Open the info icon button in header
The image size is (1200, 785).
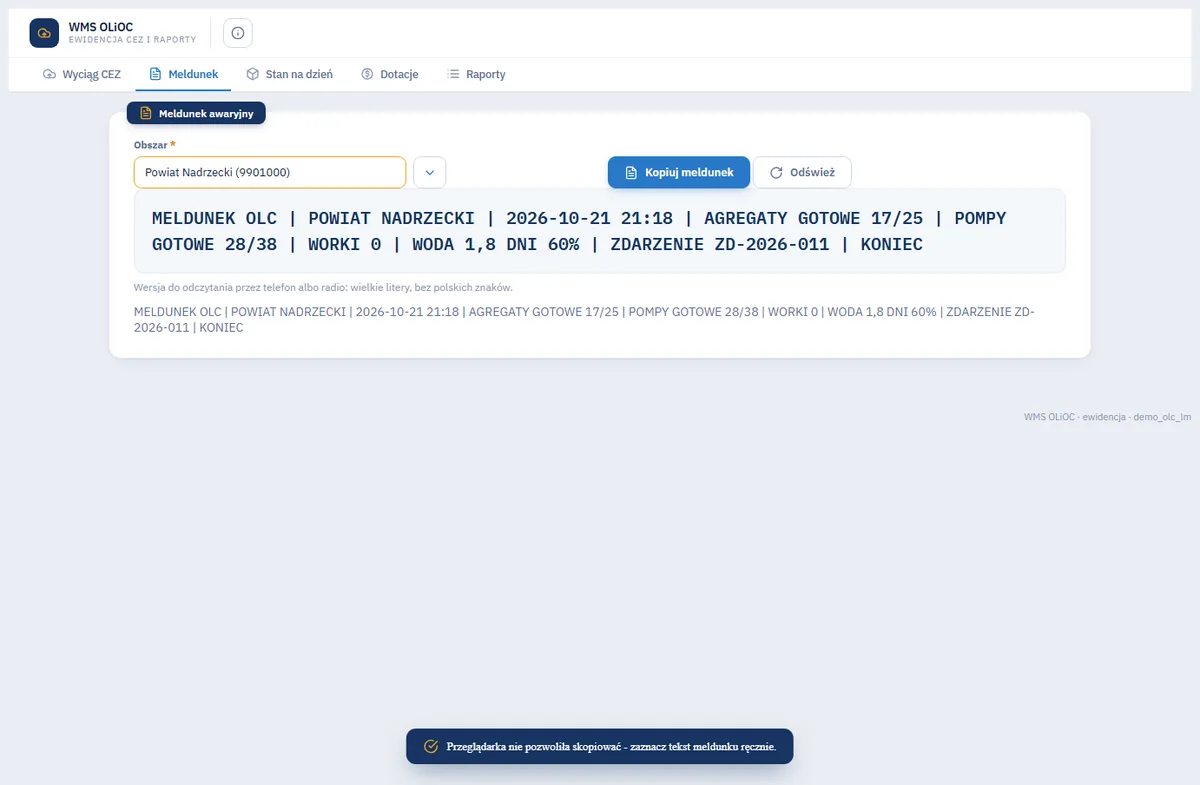coord(238,33)
